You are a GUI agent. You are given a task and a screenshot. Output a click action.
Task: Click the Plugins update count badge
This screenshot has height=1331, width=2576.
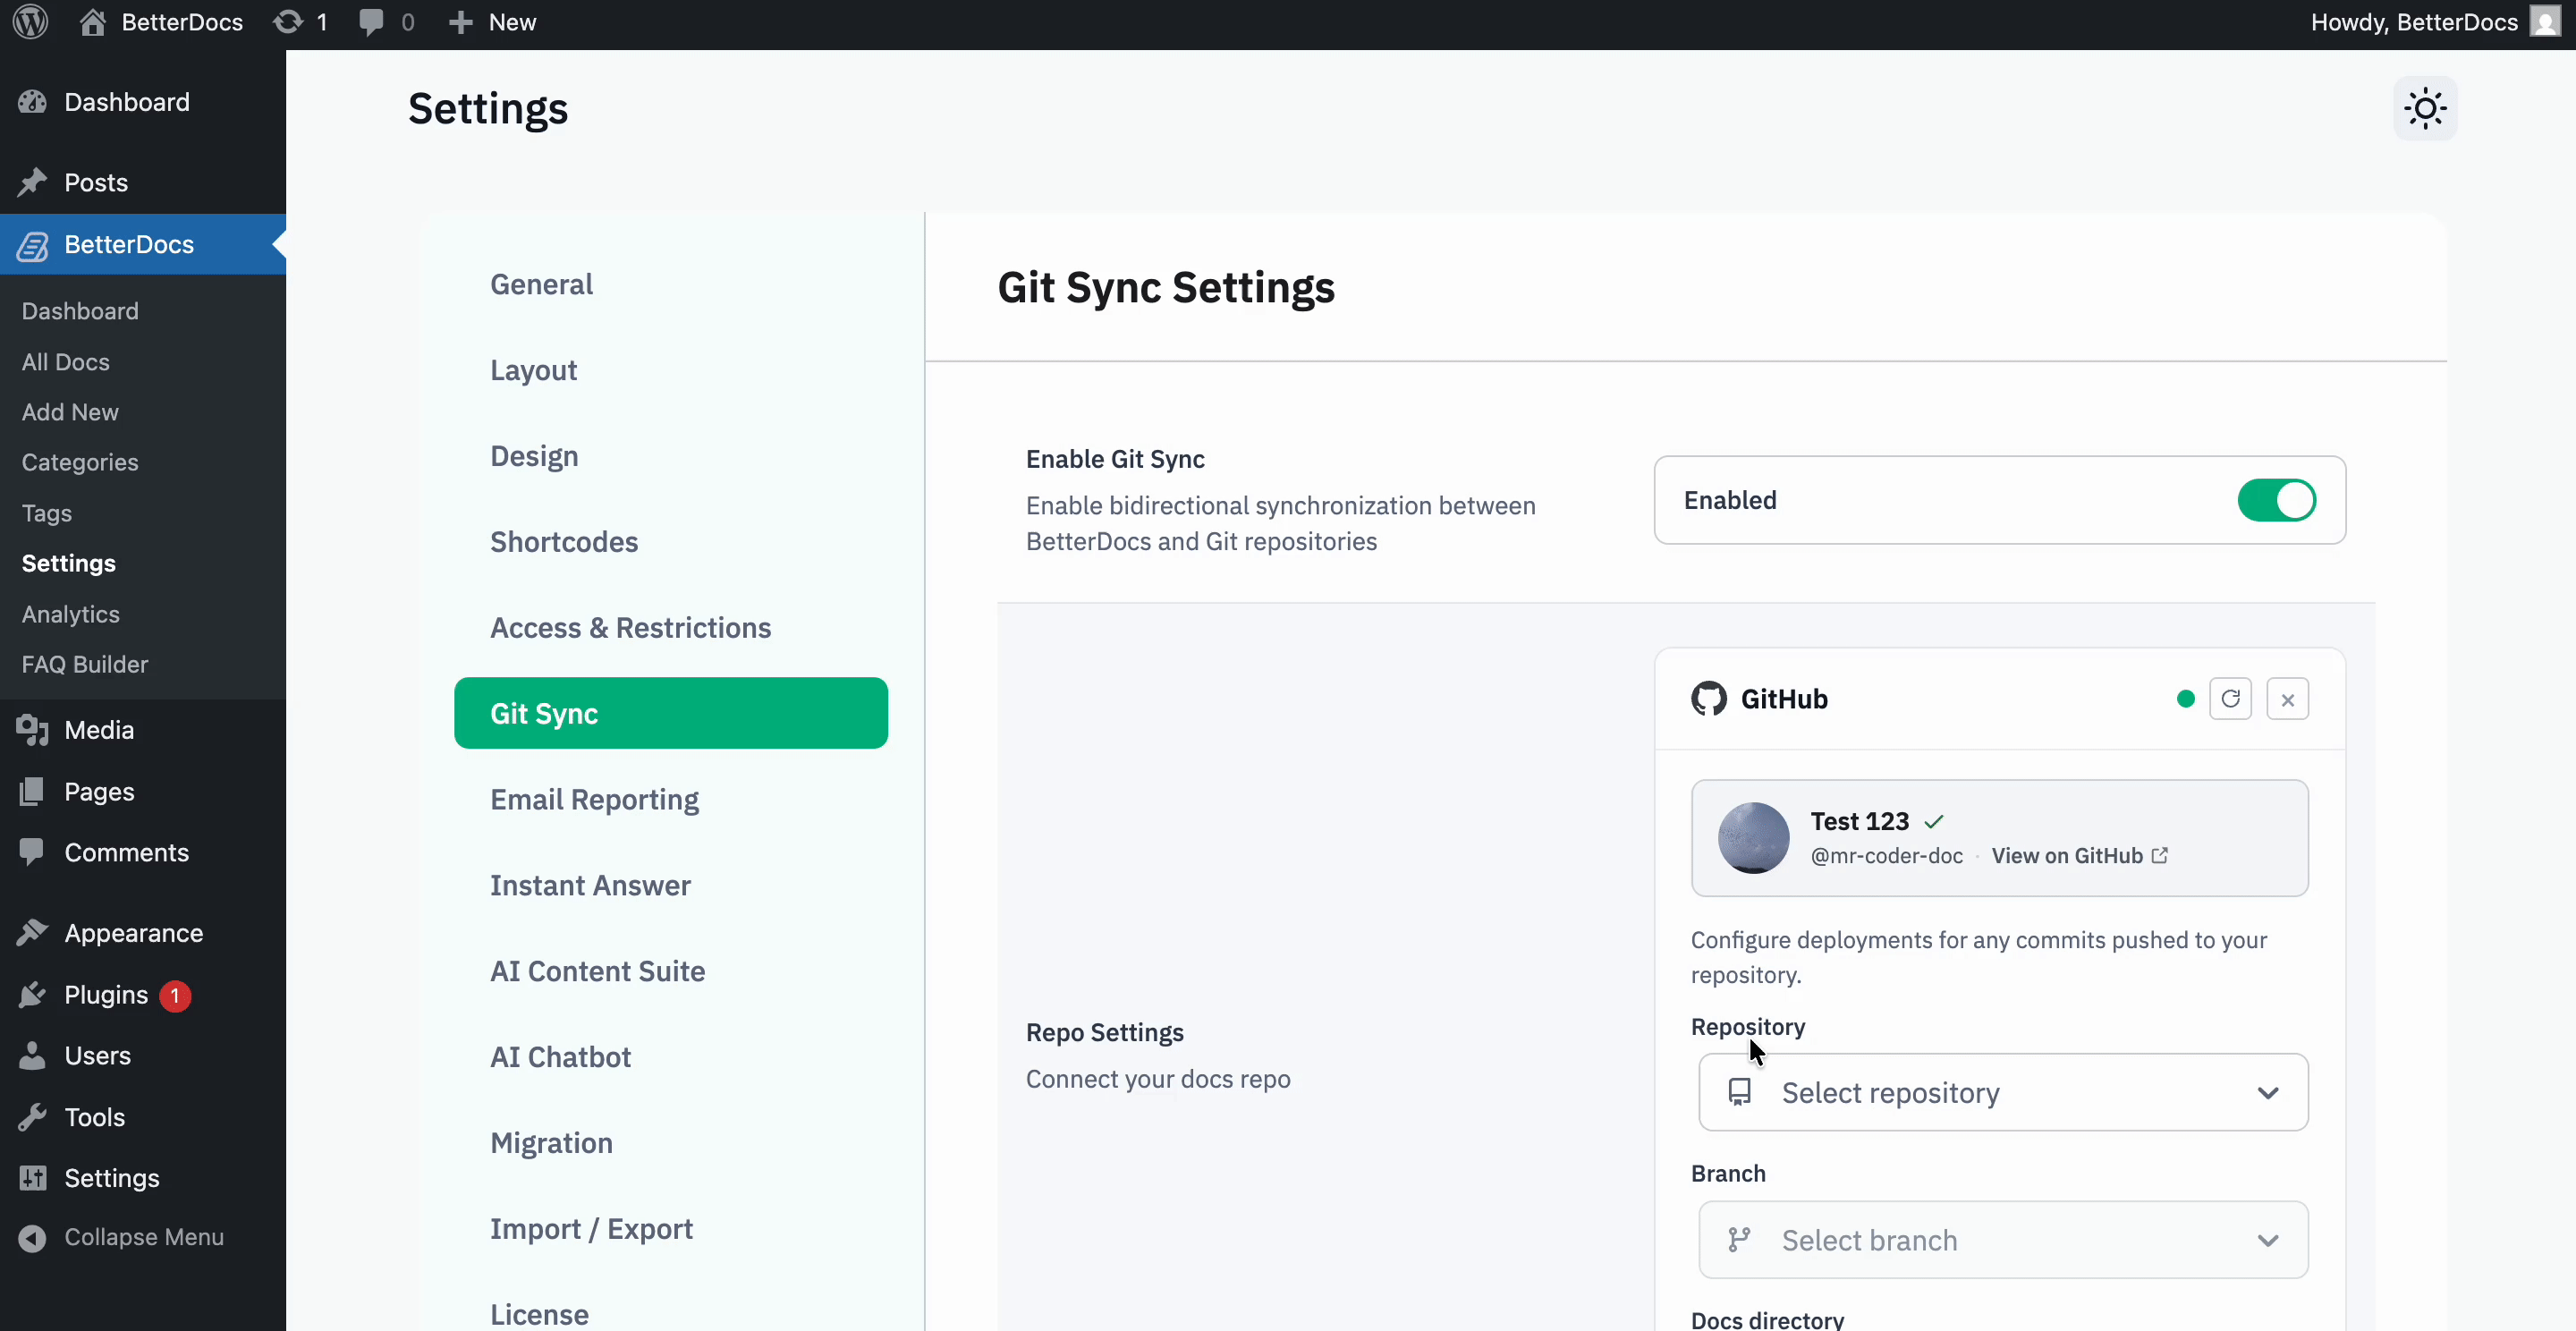click(x=175, y=996)
